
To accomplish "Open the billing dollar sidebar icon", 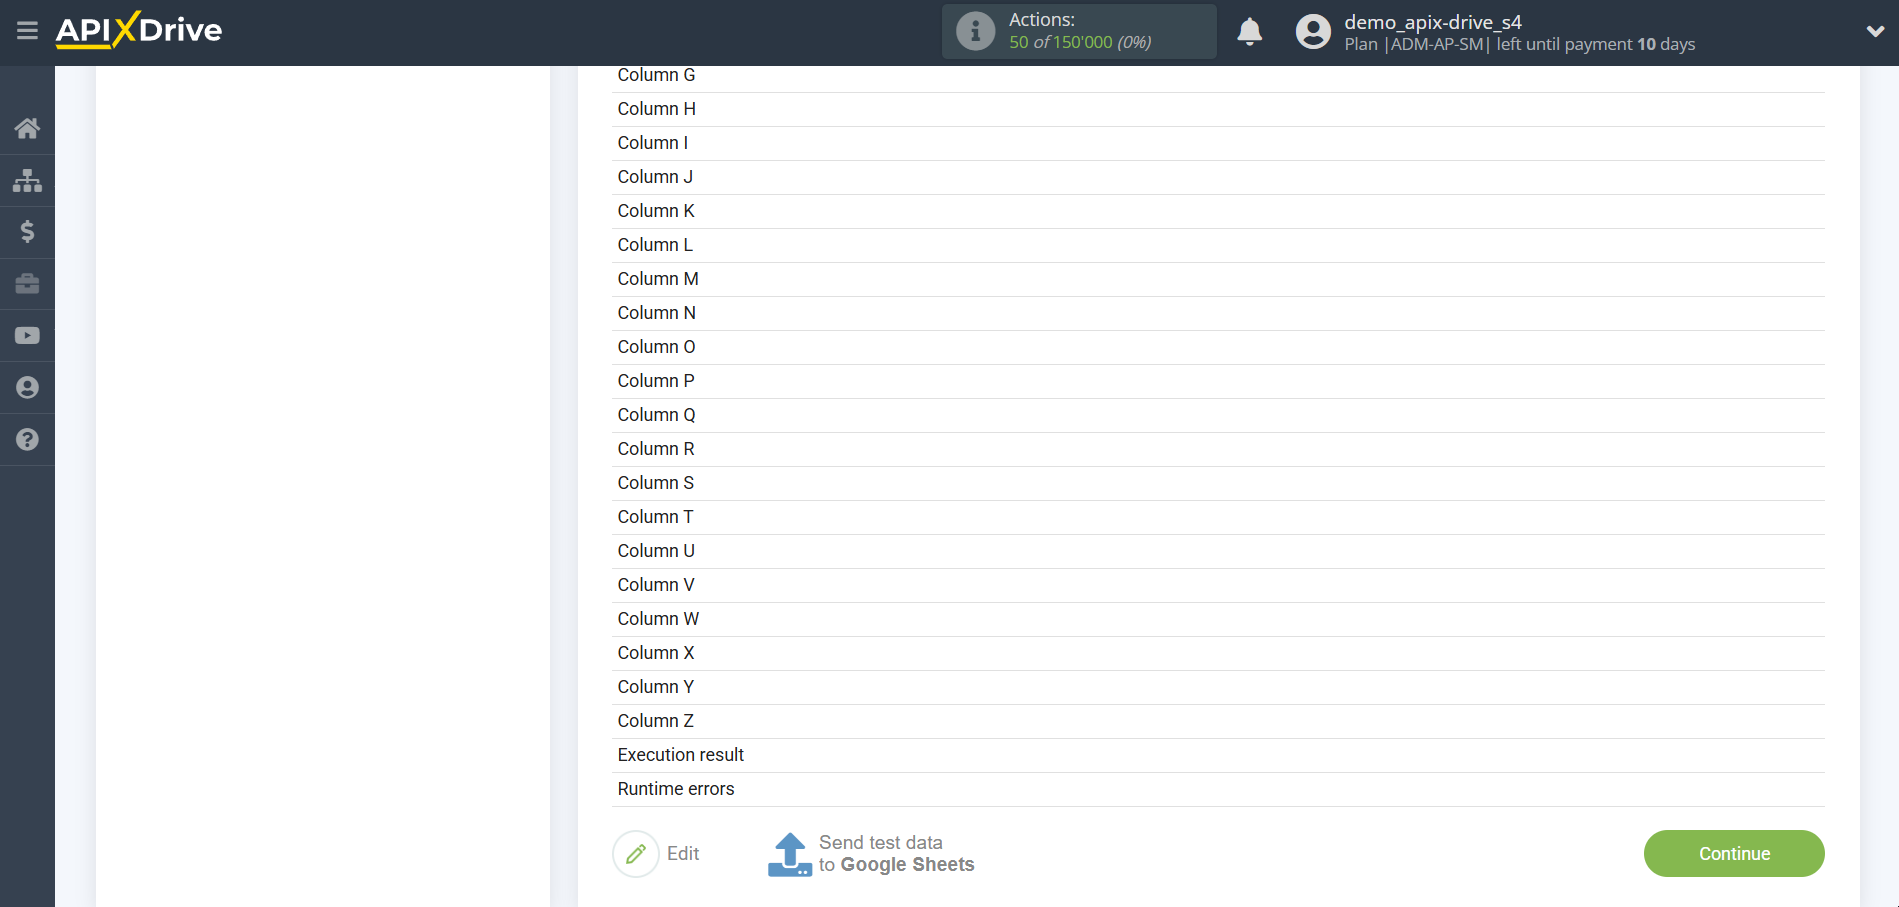I will [x=27, y=232].
